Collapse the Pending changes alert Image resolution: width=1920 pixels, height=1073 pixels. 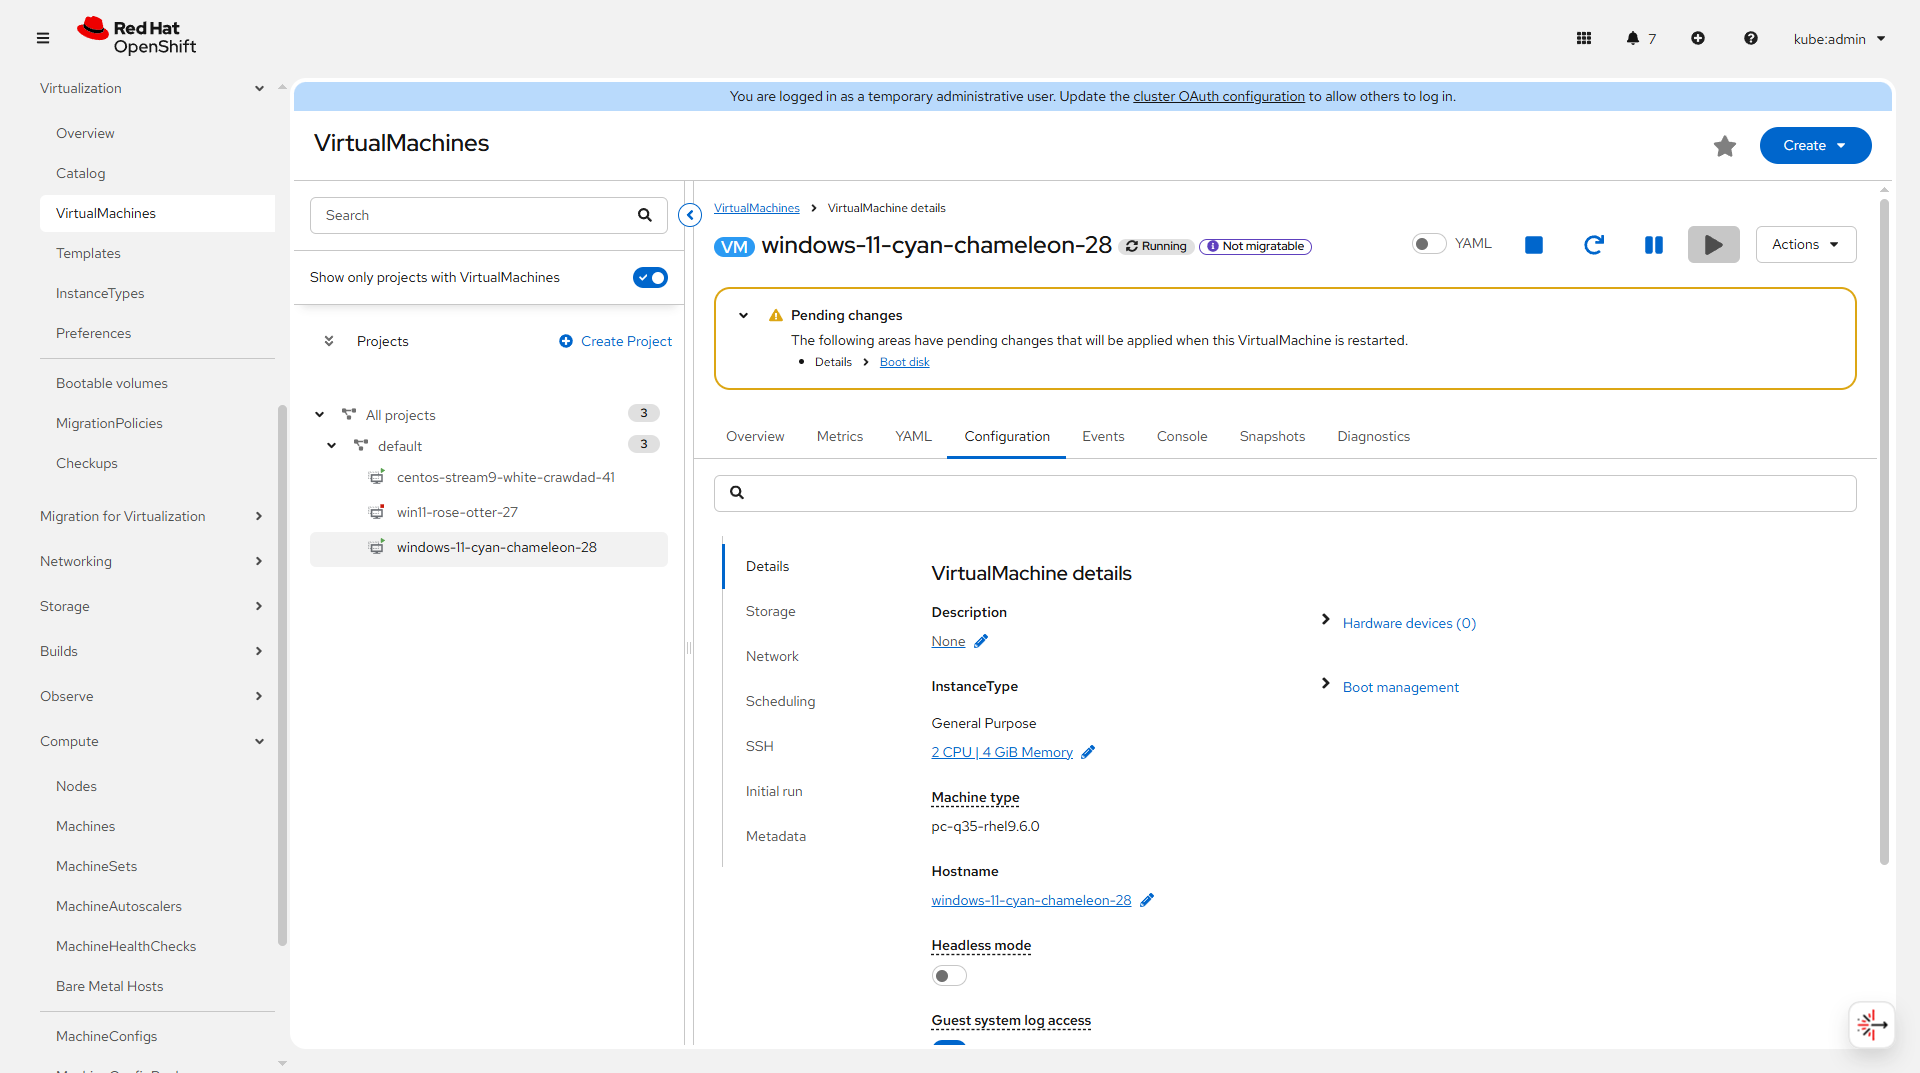pyautogui.click(x=744, y=315)
